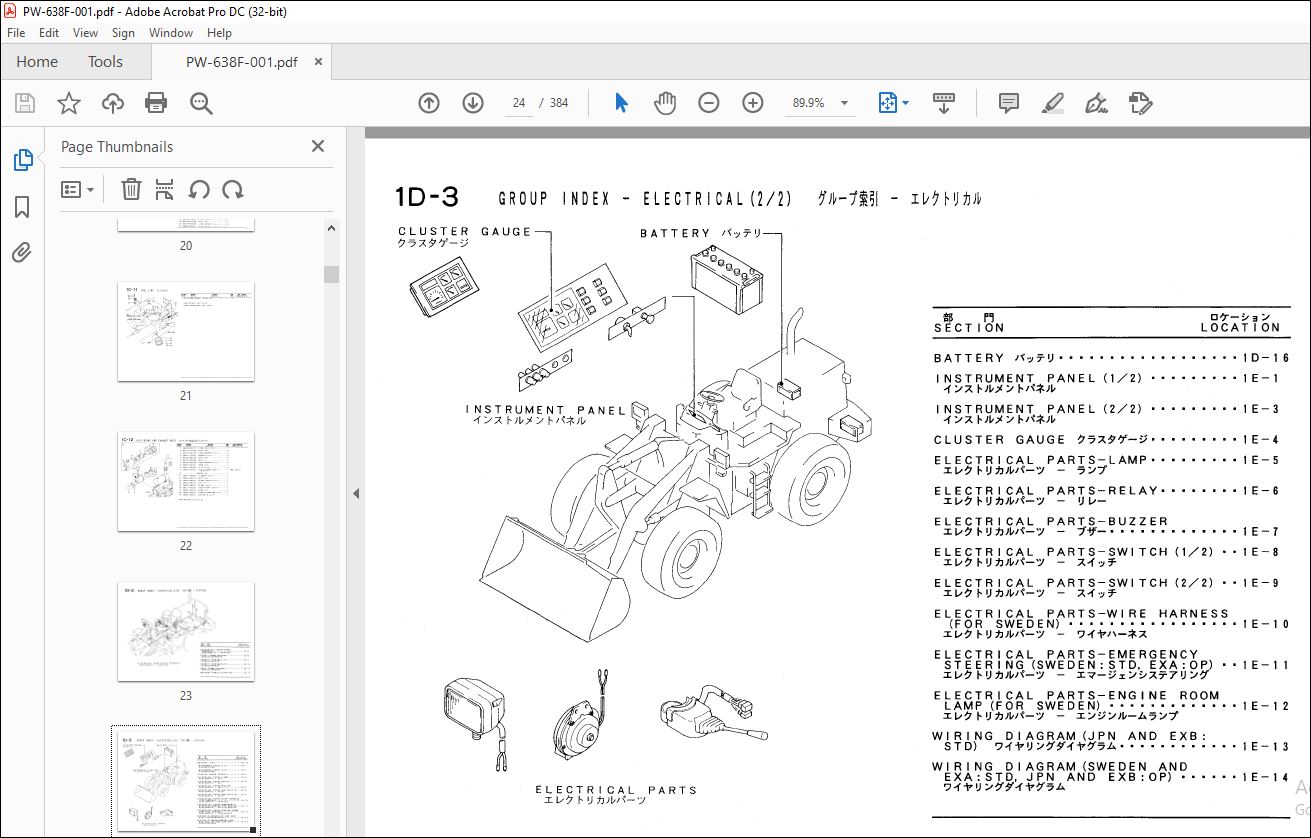The width and height of the screenshot is (1311, 838).
Task: Open the scrolling mode keyboard icon
Action: [944, 103]
